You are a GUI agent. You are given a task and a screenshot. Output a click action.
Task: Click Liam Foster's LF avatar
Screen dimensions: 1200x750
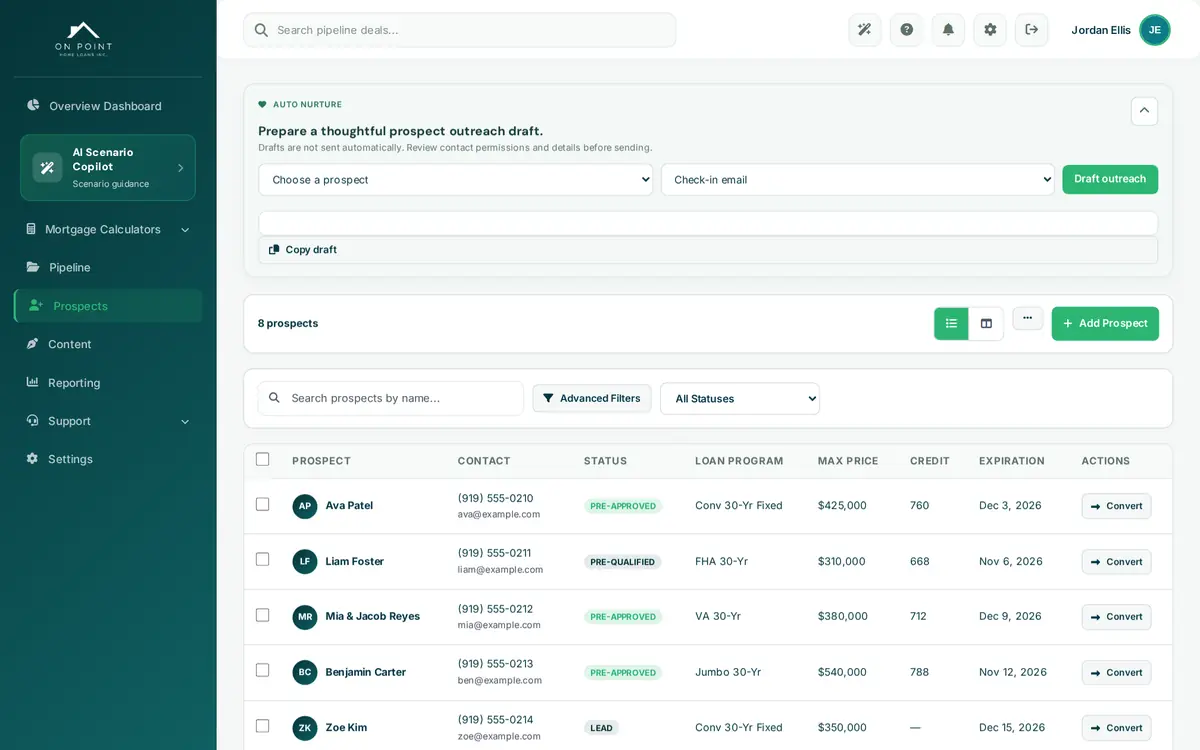click(305, 562)
